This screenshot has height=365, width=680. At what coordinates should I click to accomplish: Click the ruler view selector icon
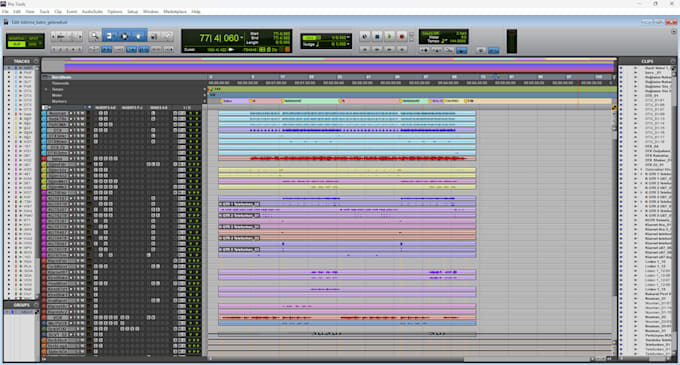pyautogui.click(x=45, y=77)
